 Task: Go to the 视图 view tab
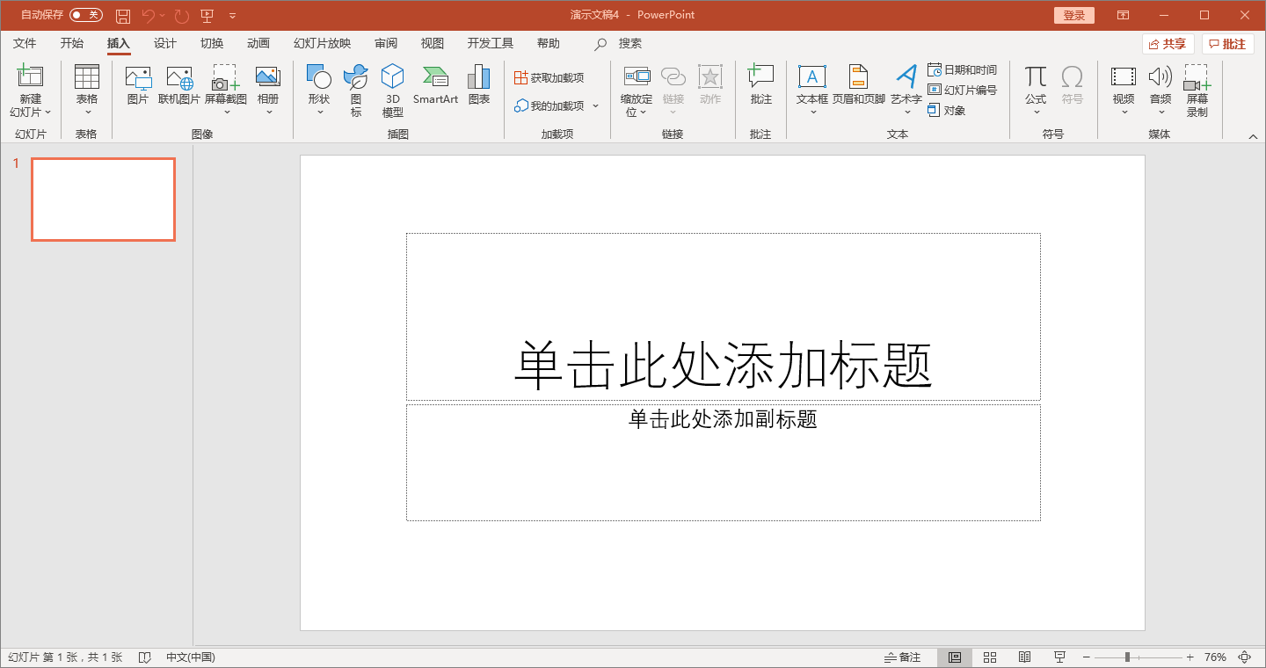(x=432, y=43)
